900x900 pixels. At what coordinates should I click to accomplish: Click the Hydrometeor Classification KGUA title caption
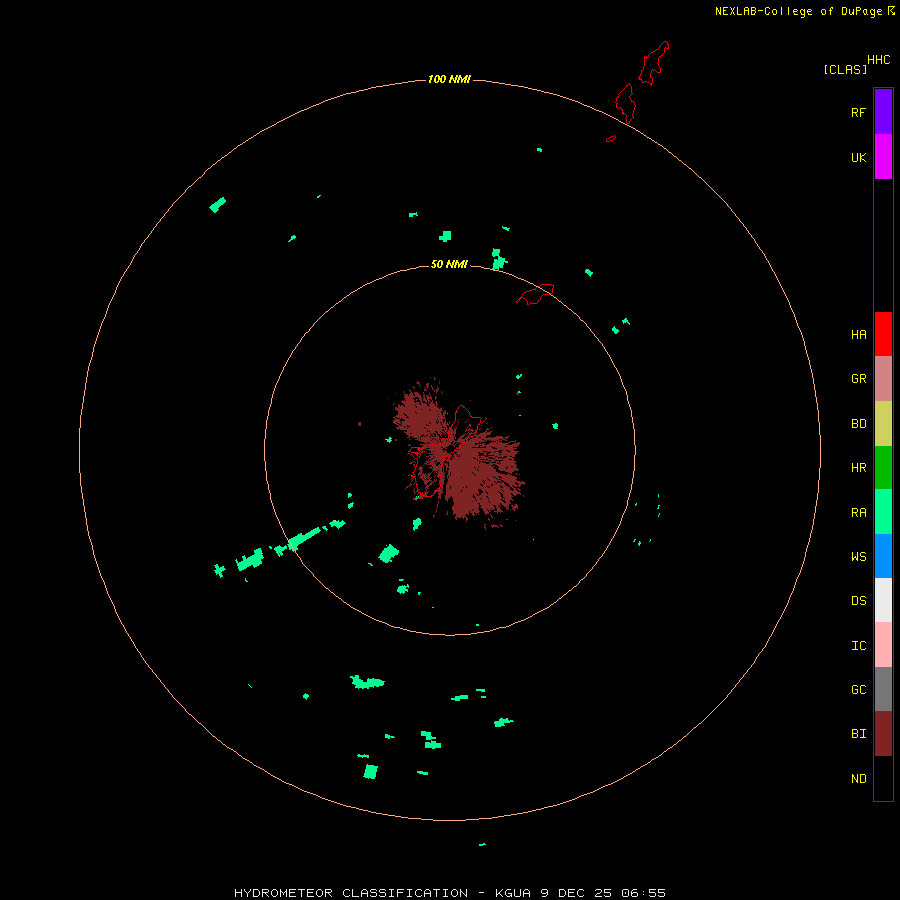[x=449, y=893]
